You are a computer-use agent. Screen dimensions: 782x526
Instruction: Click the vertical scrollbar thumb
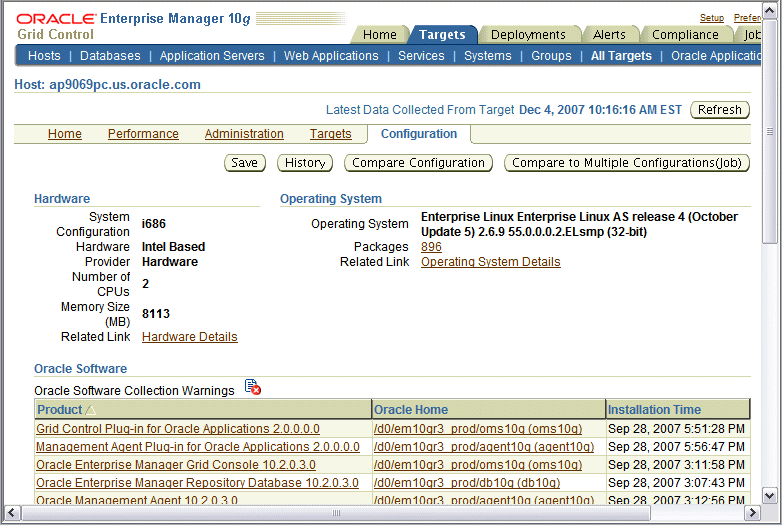tap(769, 132)
